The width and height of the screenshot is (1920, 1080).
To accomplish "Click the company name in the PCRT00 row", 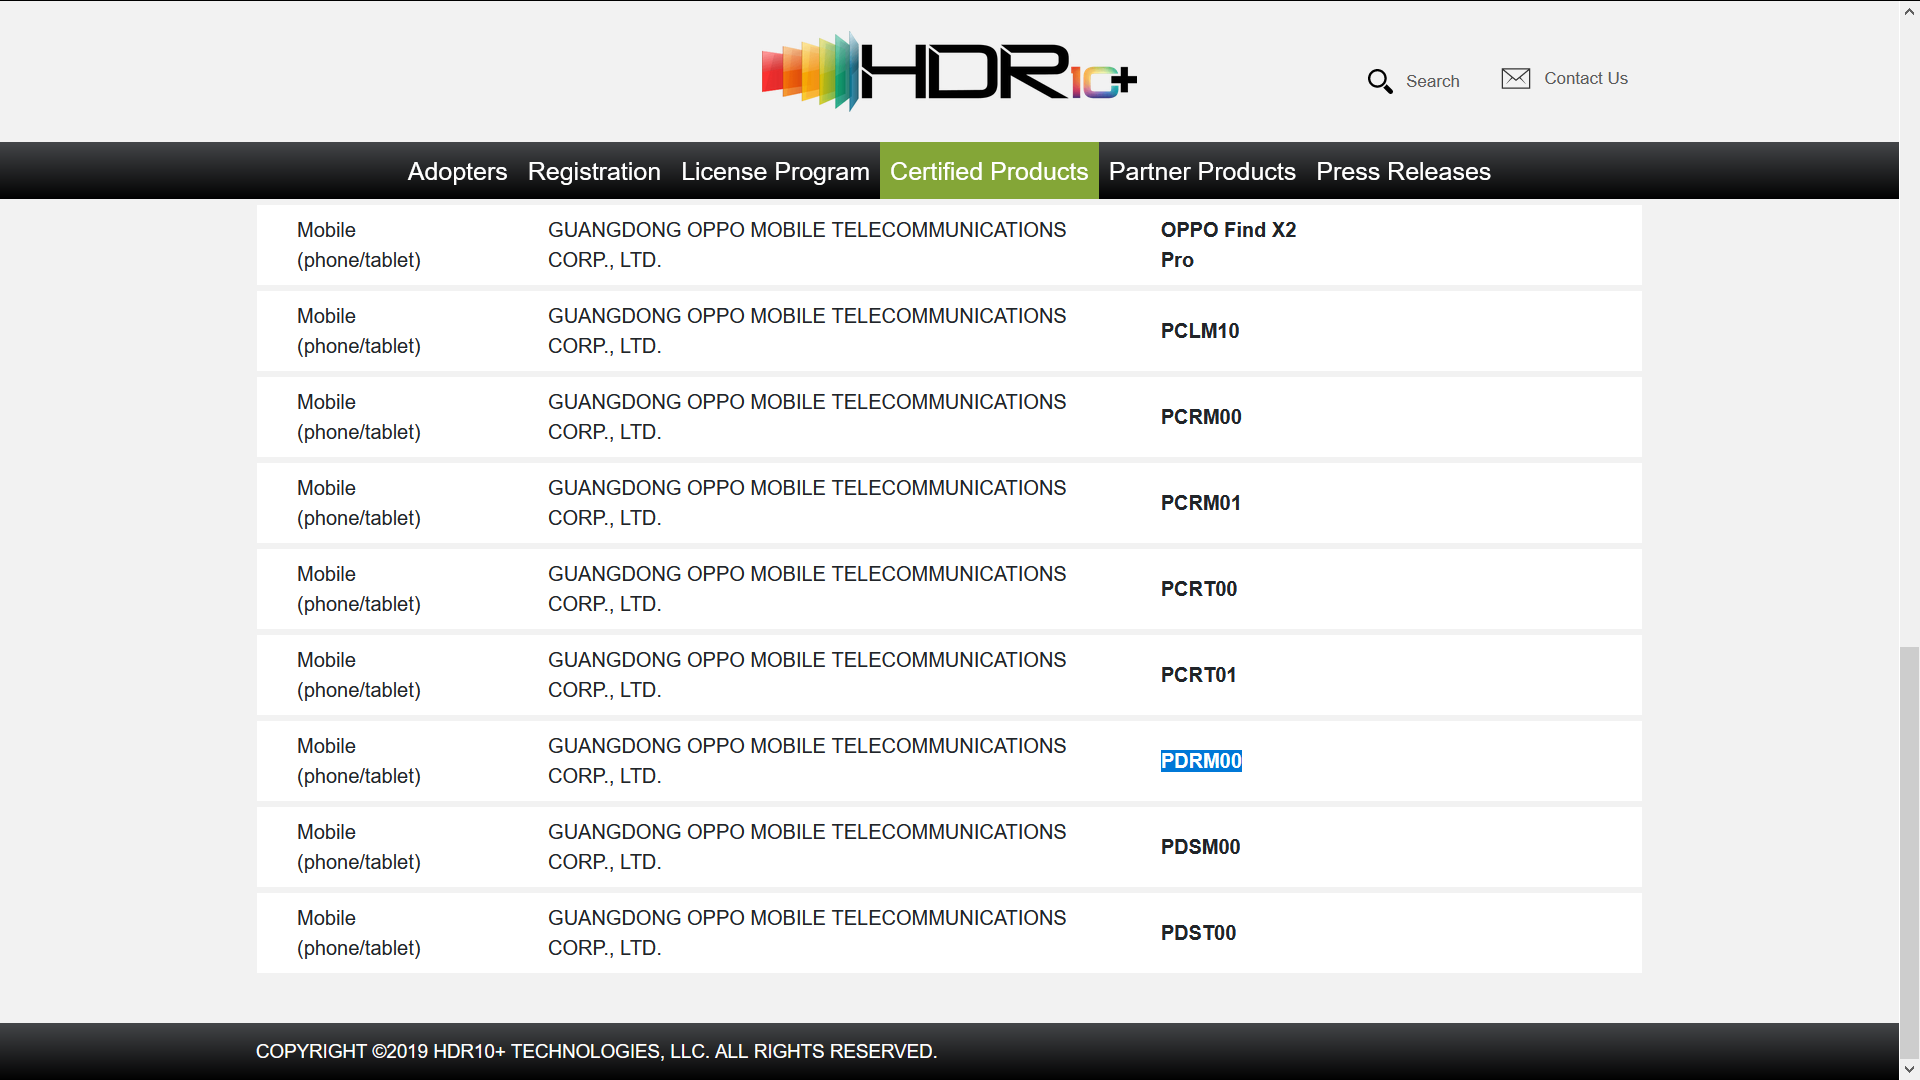I will click(807, 589).
